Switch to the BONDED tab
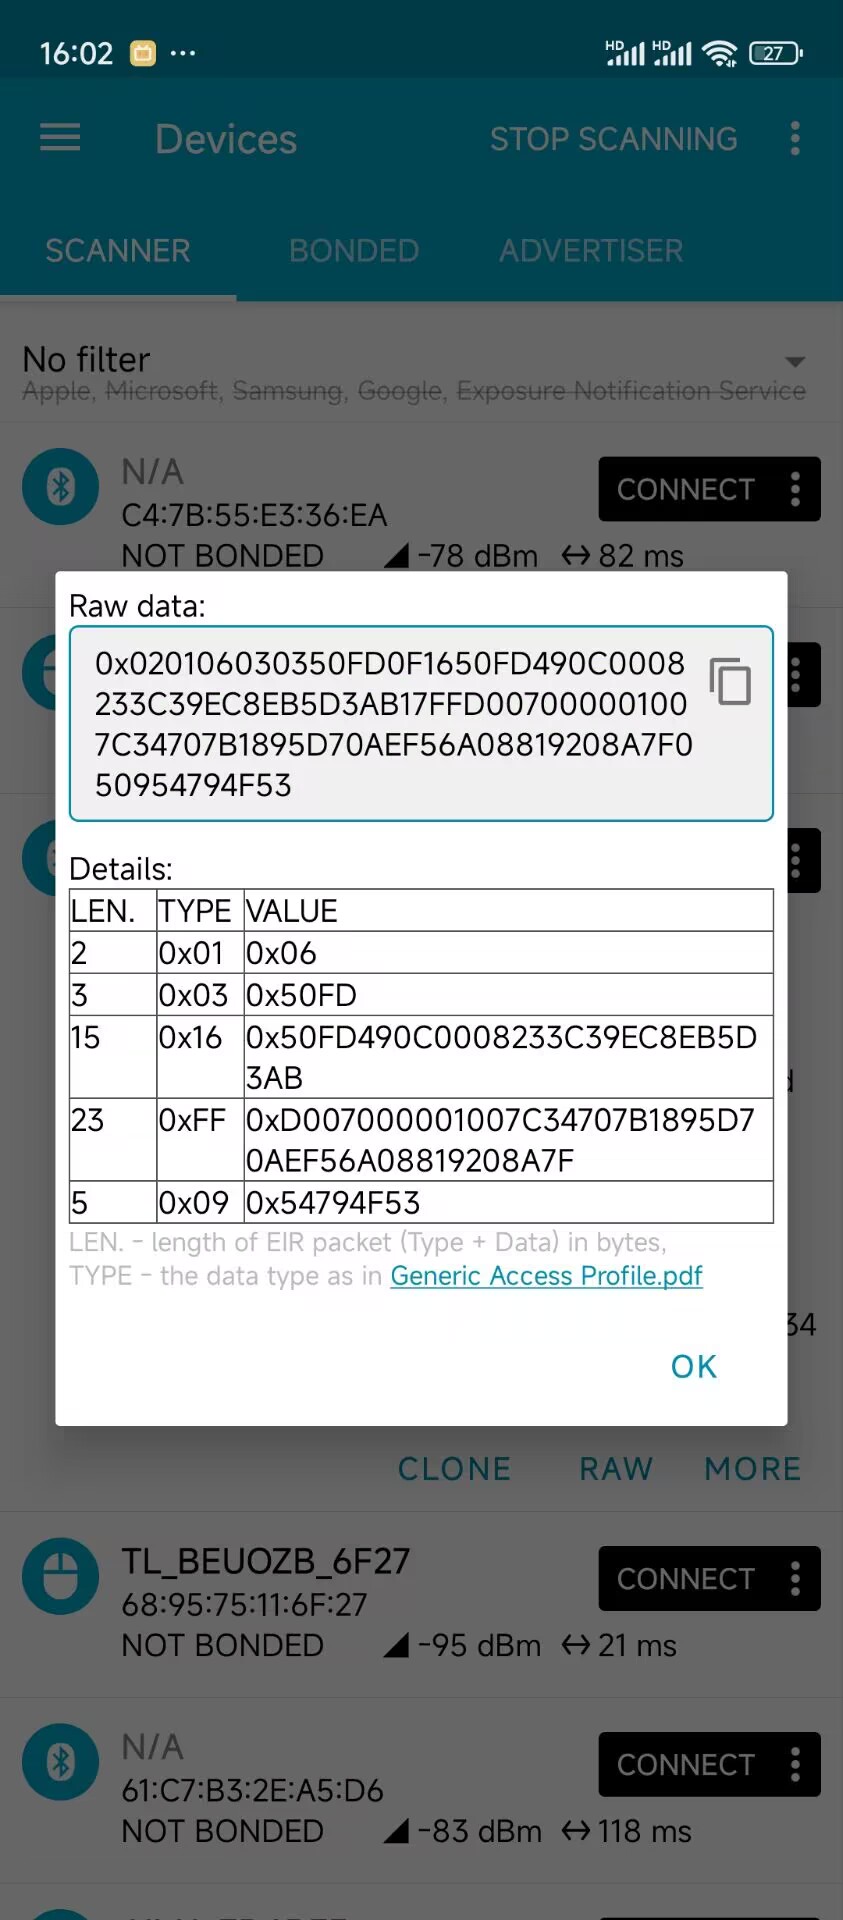The height and width of the screenshot is (1920, 843). point(354,250)
